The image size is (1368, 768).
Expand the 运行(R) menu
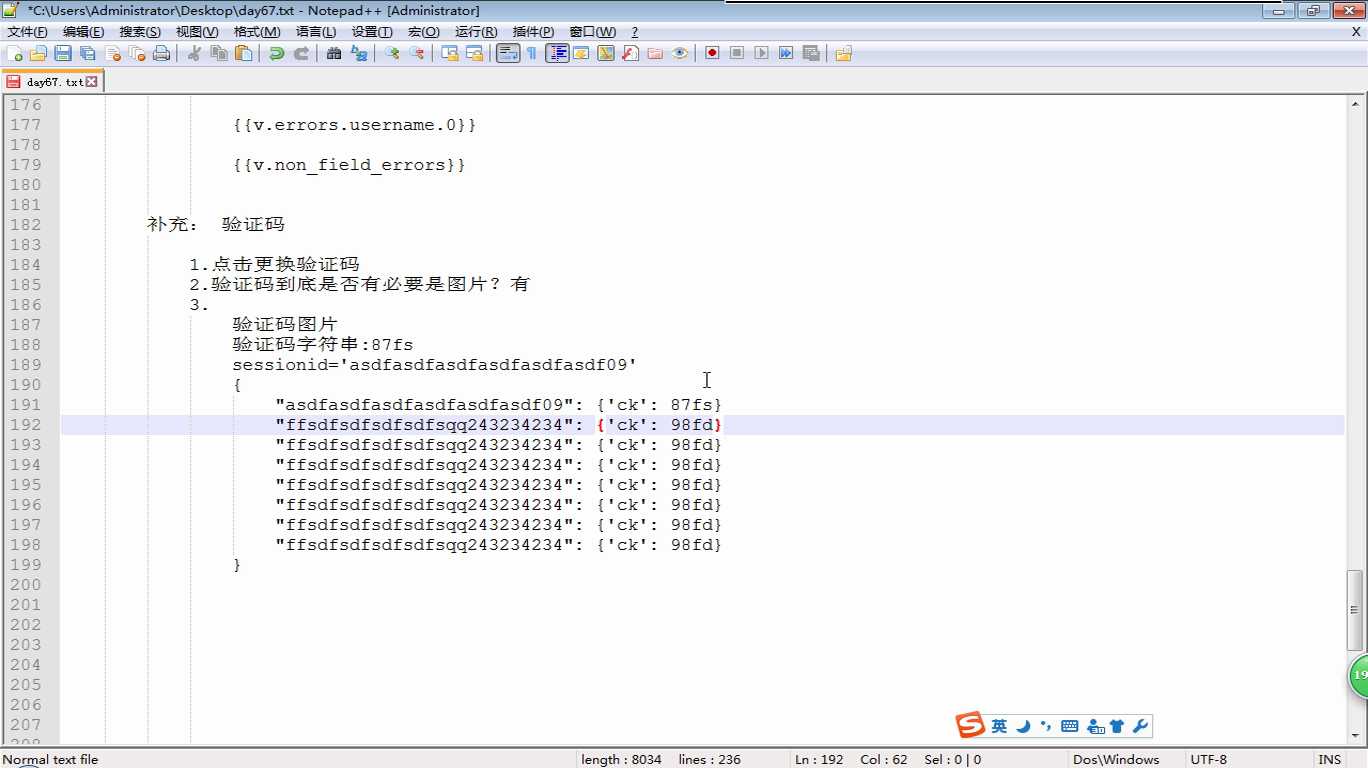(x=476, y=32)
